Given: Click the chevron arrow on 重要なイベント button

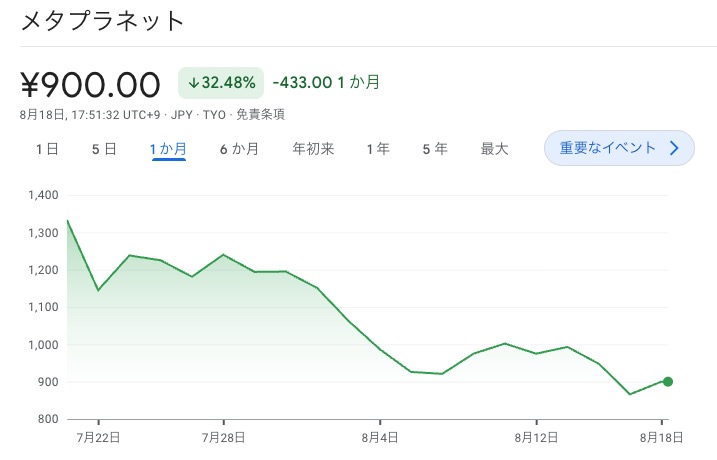Looking at the screenshot, I should point(674,149).
